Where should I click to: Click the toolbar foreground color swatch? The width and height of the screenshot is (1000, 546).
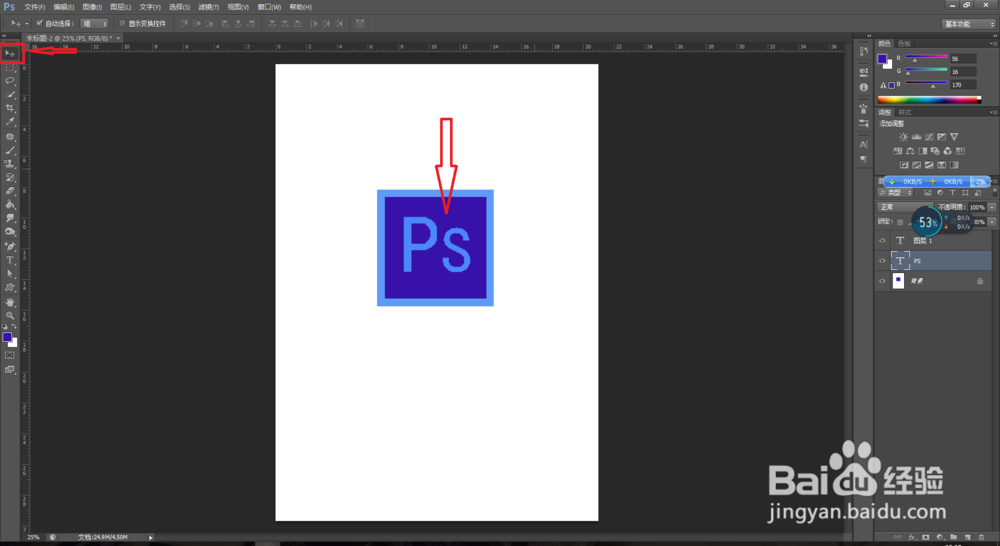click(7, 337)
